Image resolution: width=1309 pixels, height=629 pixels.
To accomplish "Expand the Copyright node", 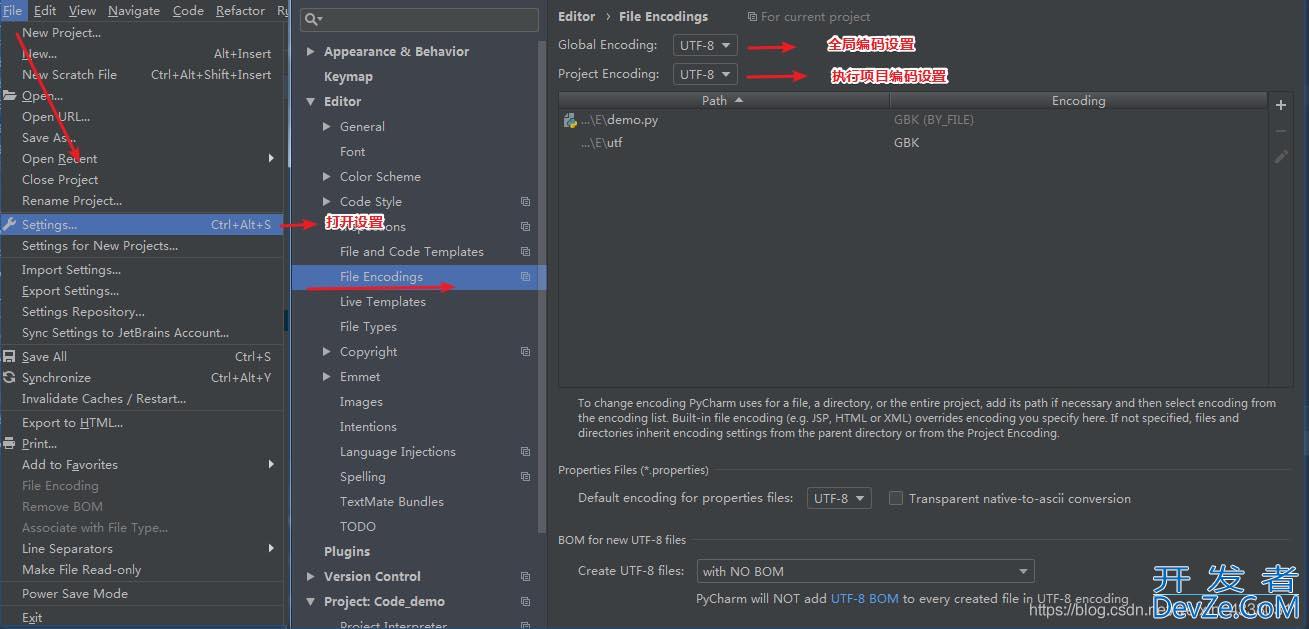I will click(x=327, y=352).
